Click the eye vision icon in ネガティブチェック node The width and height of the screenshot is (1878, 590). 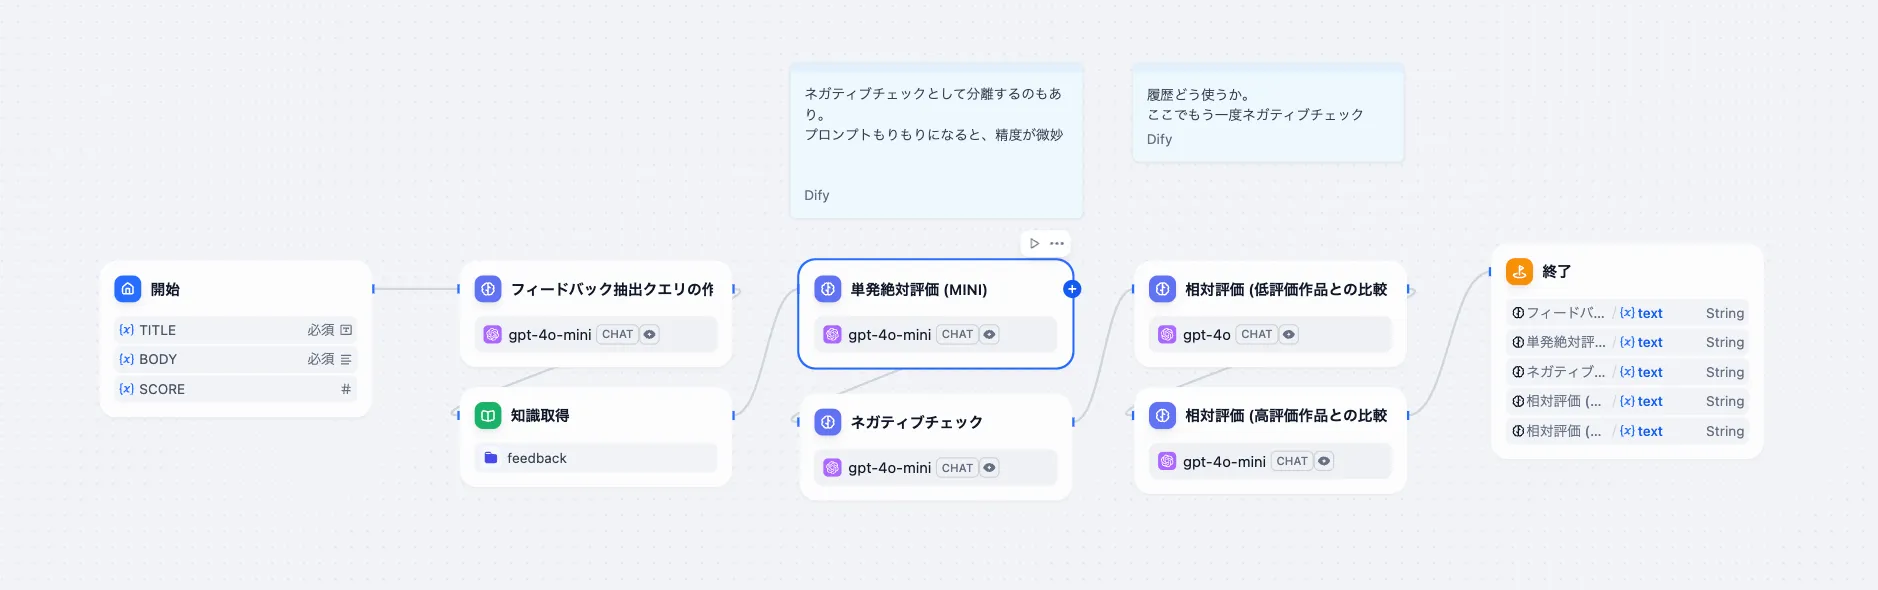tap(989, 467)
